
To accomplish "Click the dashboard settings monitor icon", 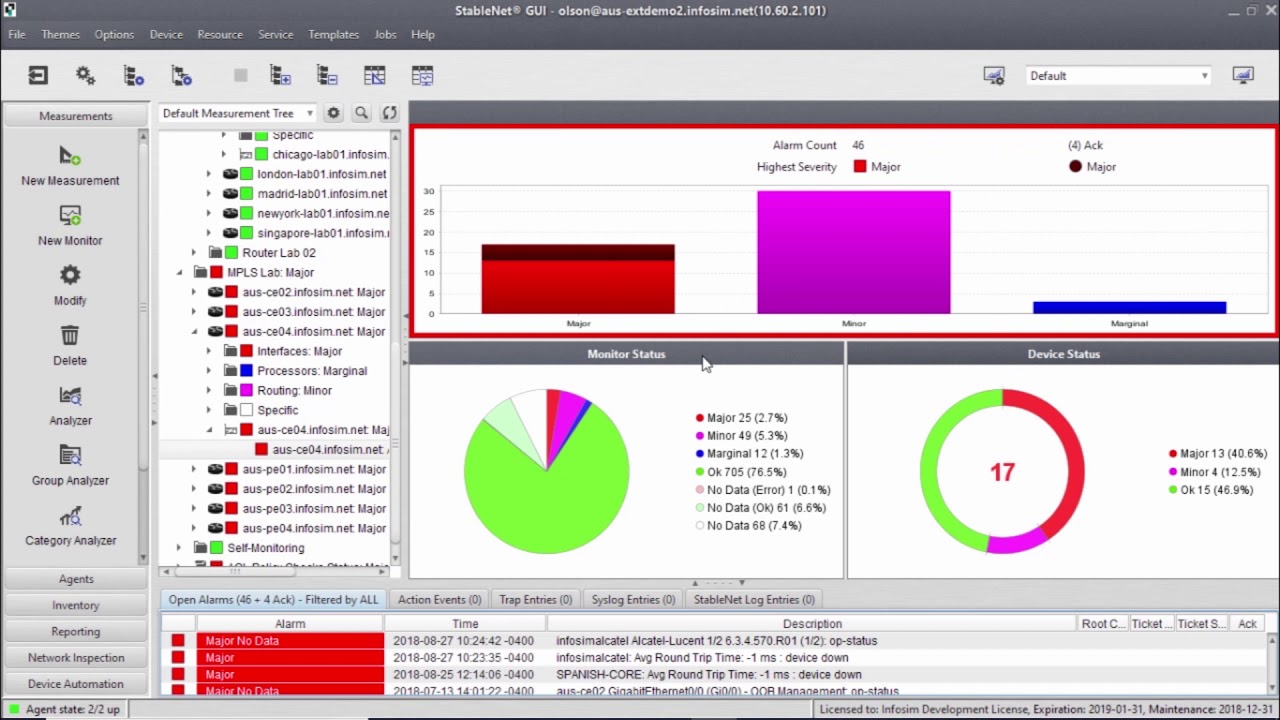I will click(x=994, y=75).
